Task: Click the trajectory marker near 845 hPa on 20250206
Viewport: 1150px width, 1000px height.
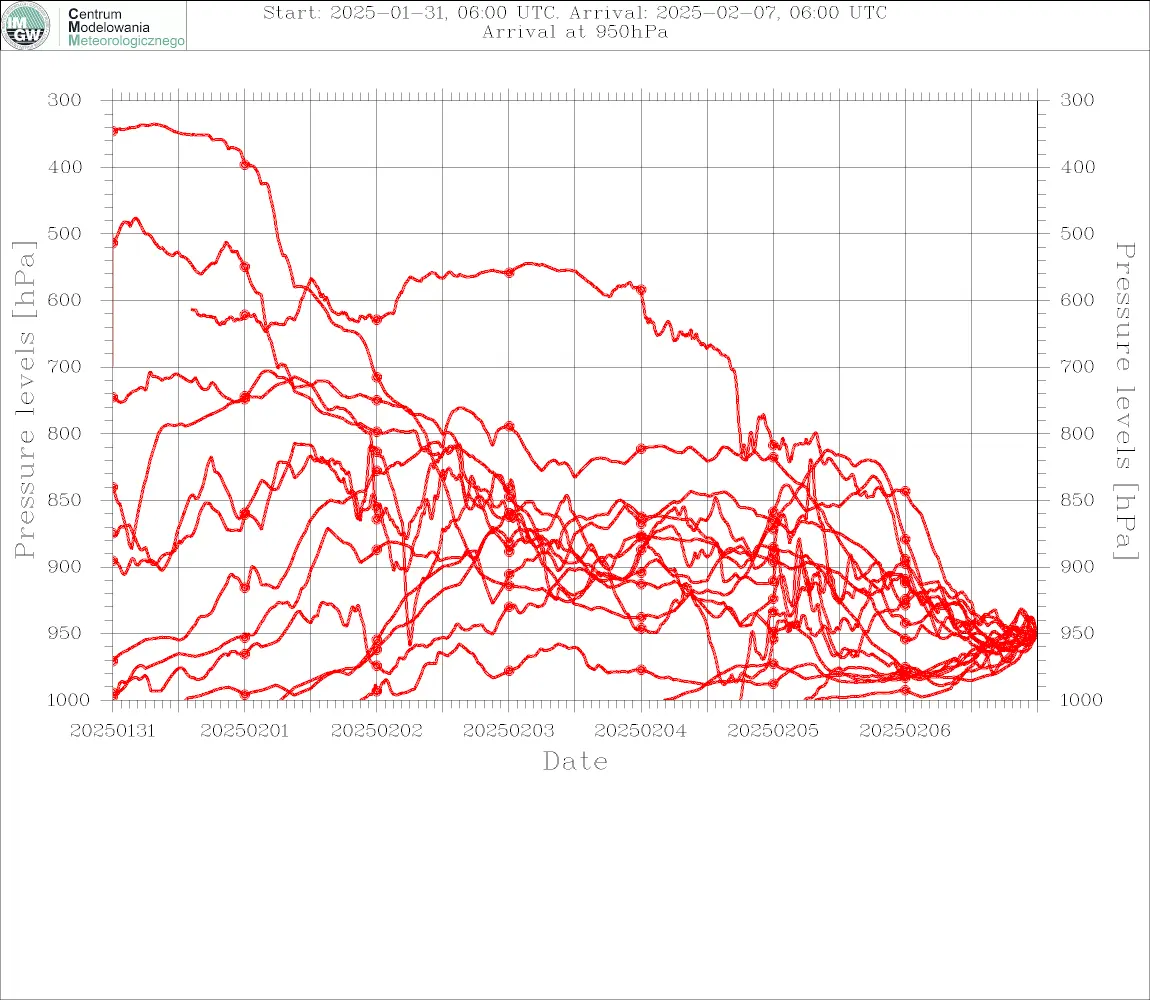Action: tap(905, 492)
